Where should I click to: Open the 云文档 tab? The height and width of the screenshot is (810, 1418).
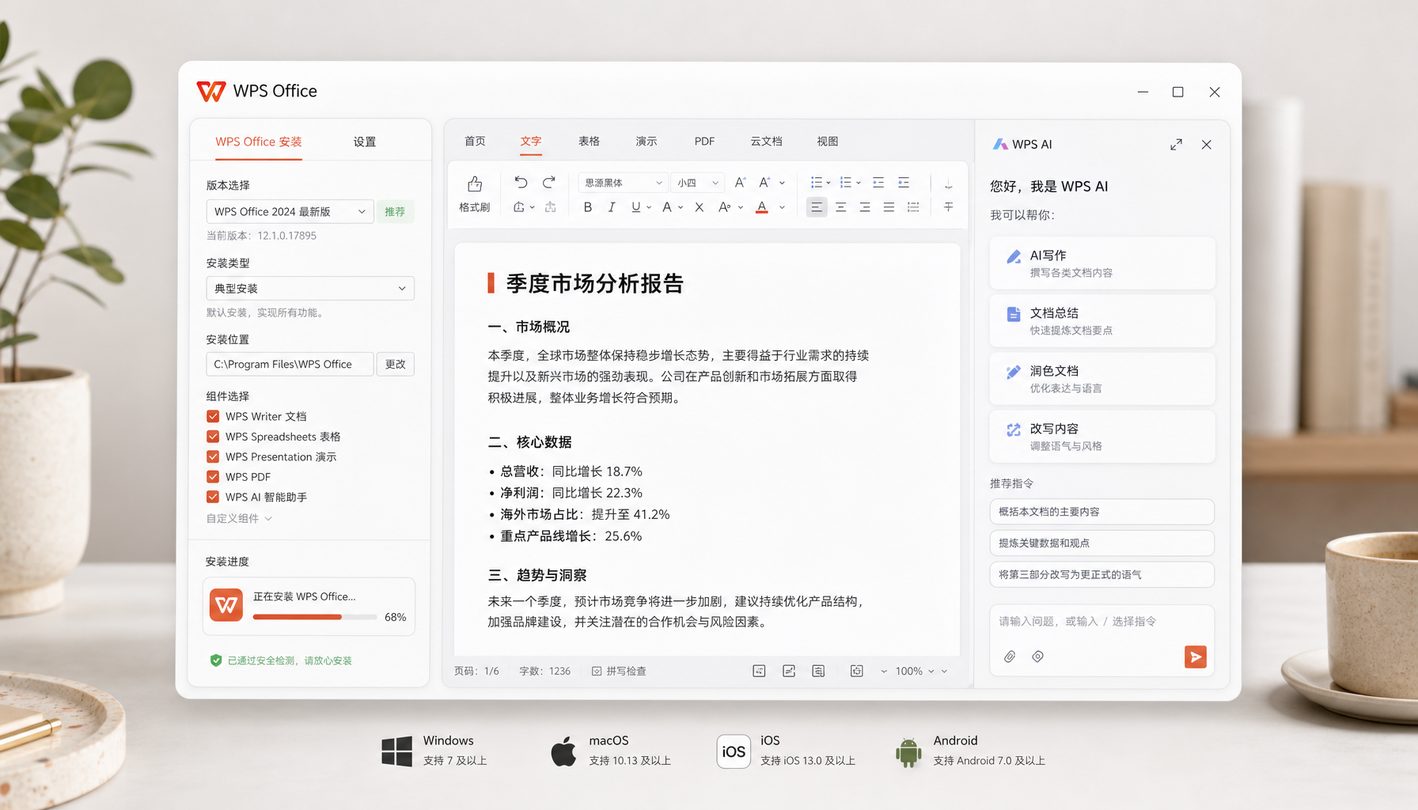point(766,141)
